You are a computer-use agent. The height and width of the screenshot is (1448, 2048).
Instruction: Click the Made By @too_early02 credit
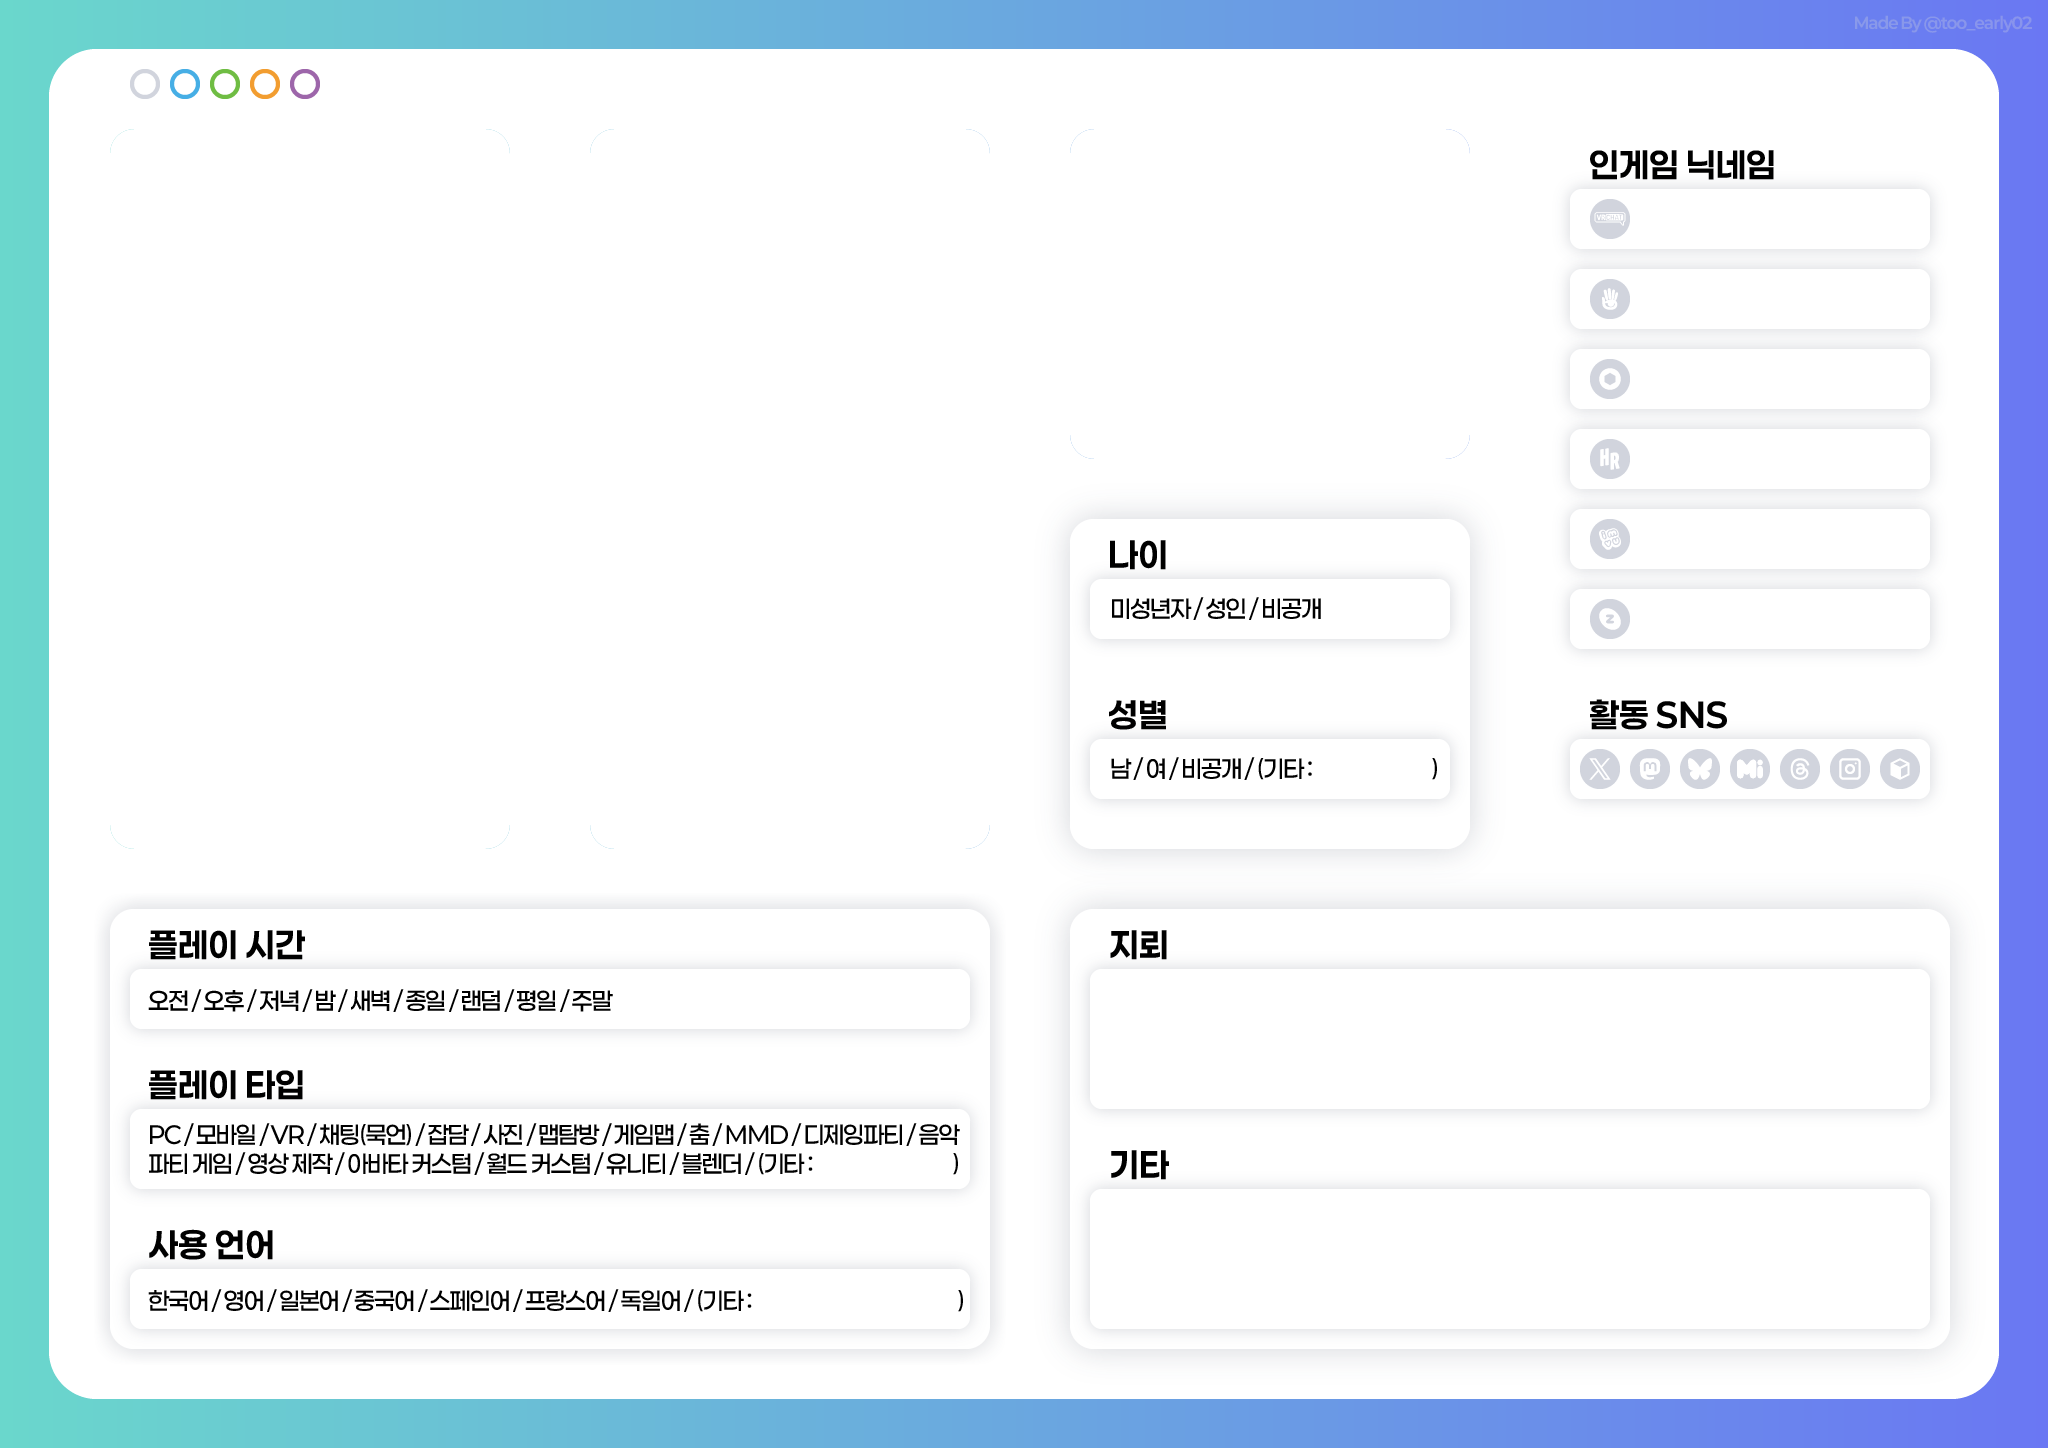1941,23
